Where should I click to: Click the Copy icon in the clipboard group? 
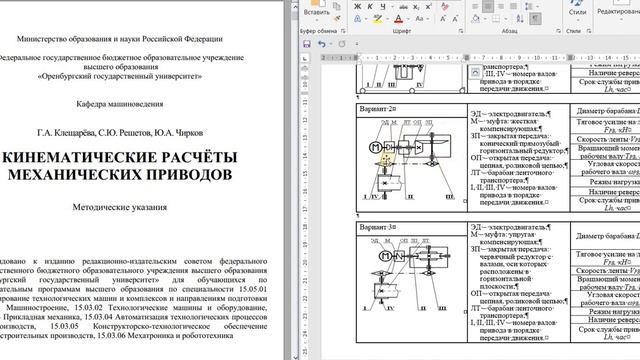337,6
